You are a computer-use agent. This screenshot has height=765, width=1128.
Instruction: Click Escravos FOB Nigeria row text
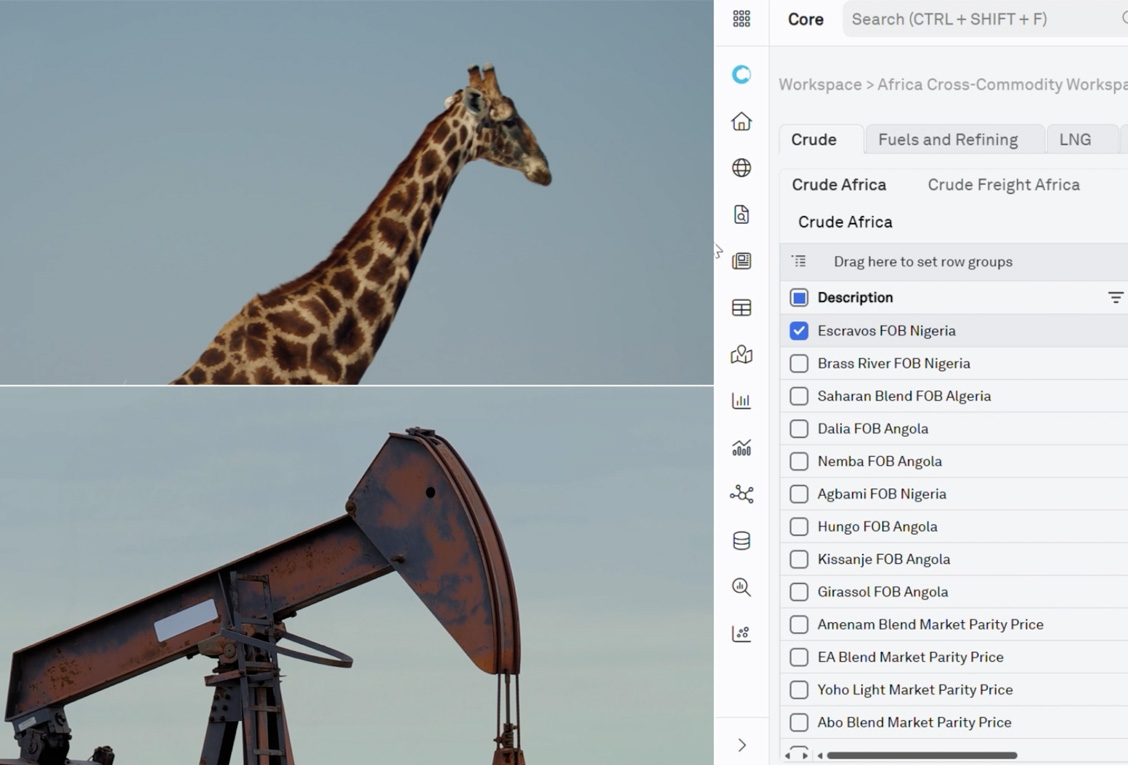coord(887,331)
